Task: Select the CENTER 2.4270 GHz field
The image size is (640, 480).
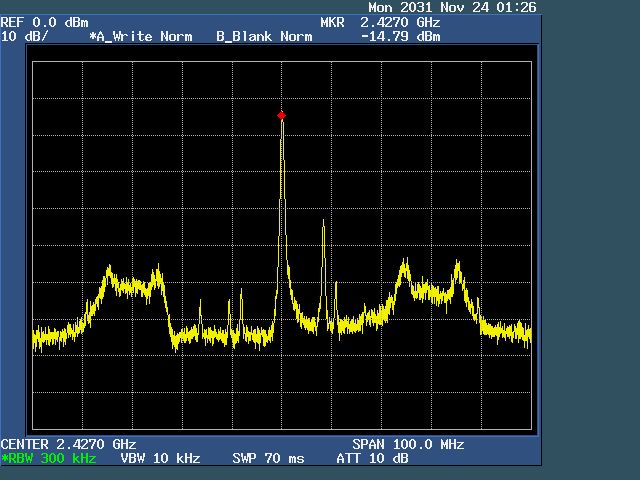Action: pyautogui.click(x=68, y=444)
